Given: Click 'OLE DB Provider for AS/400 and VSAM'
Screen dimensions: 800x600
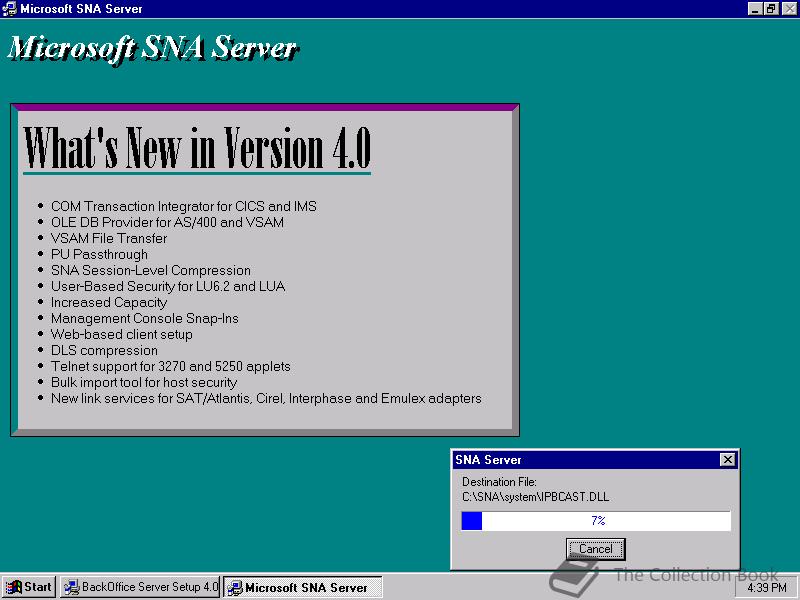Looking at the screenshot, I should click(167, 222).
